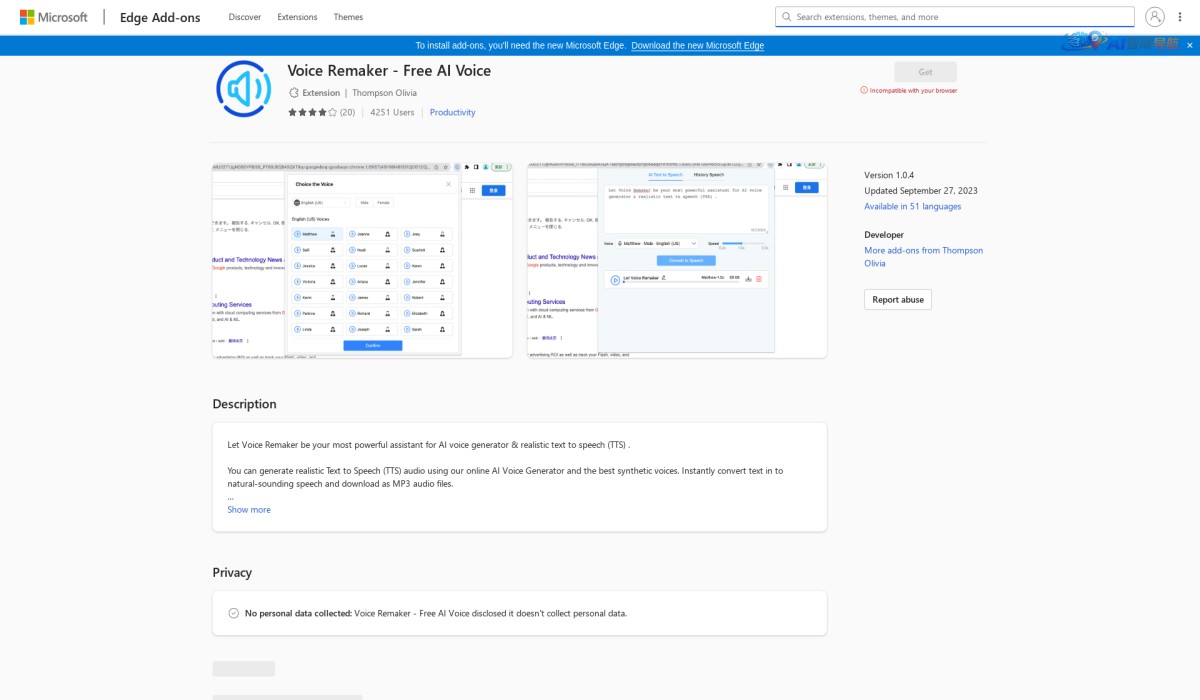
Task: Click the Voice Remaker speaker logo
Action: [243, 88]
